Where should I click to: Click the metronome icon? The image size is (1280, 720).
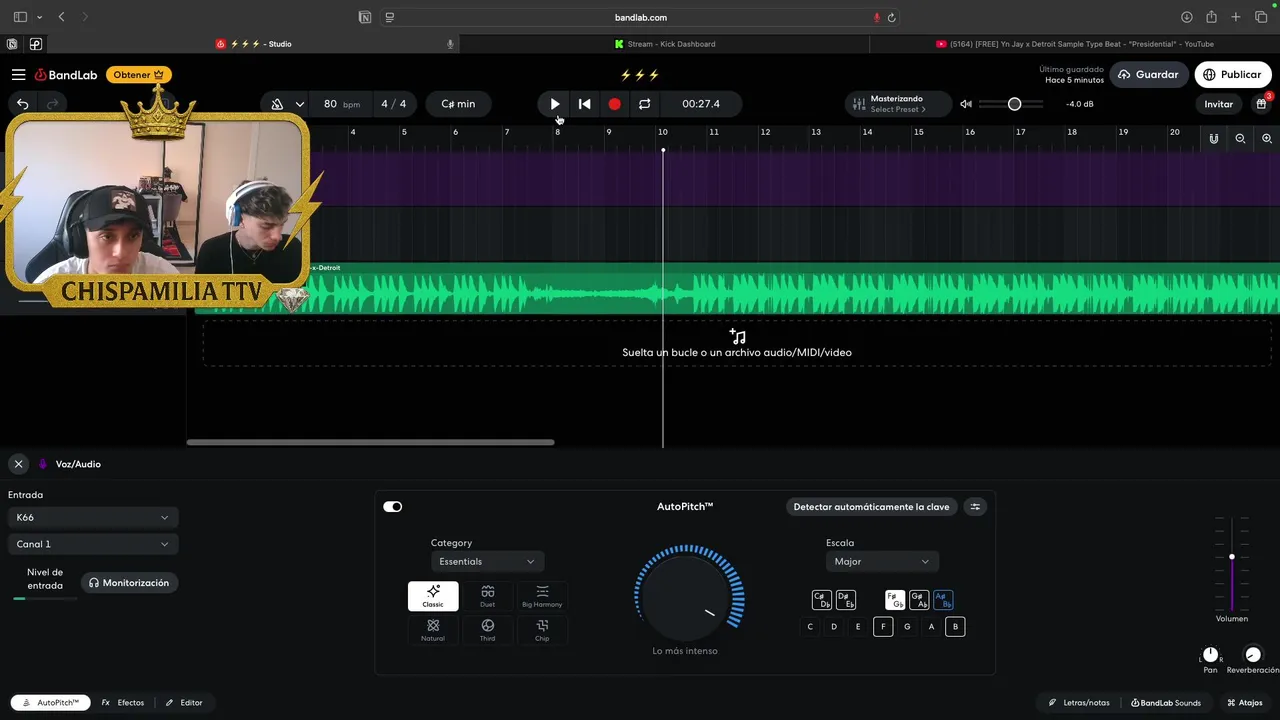click(x=277, y=104)
